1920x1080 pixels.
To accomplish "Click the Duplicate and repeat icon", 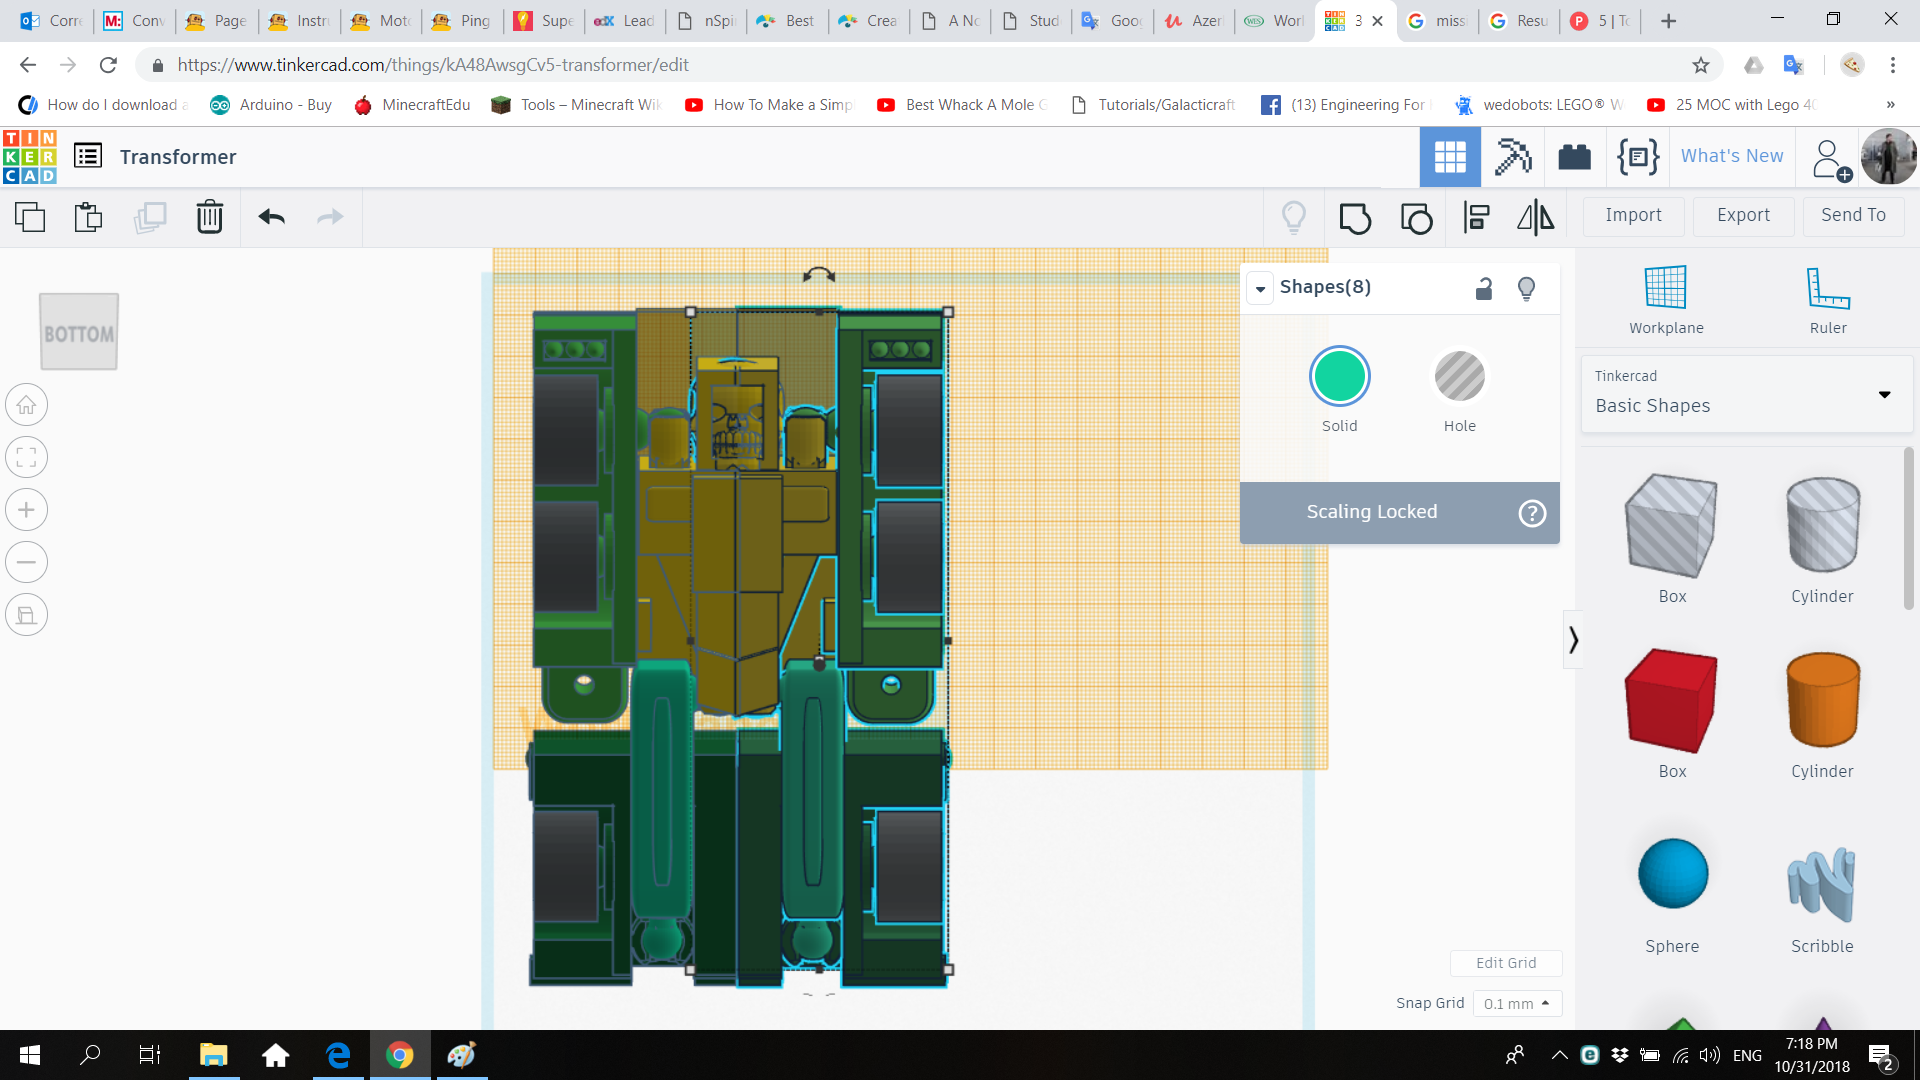I will tap(150, 217).
